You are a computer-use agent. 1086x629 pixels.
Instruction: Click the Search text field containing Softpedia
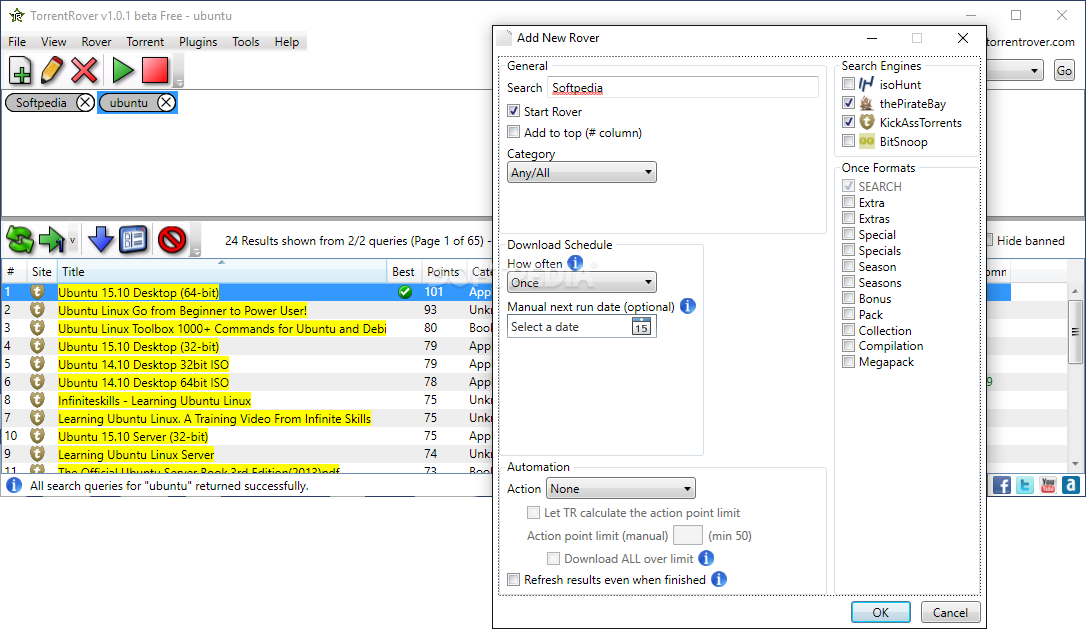[x=683, y=87]
